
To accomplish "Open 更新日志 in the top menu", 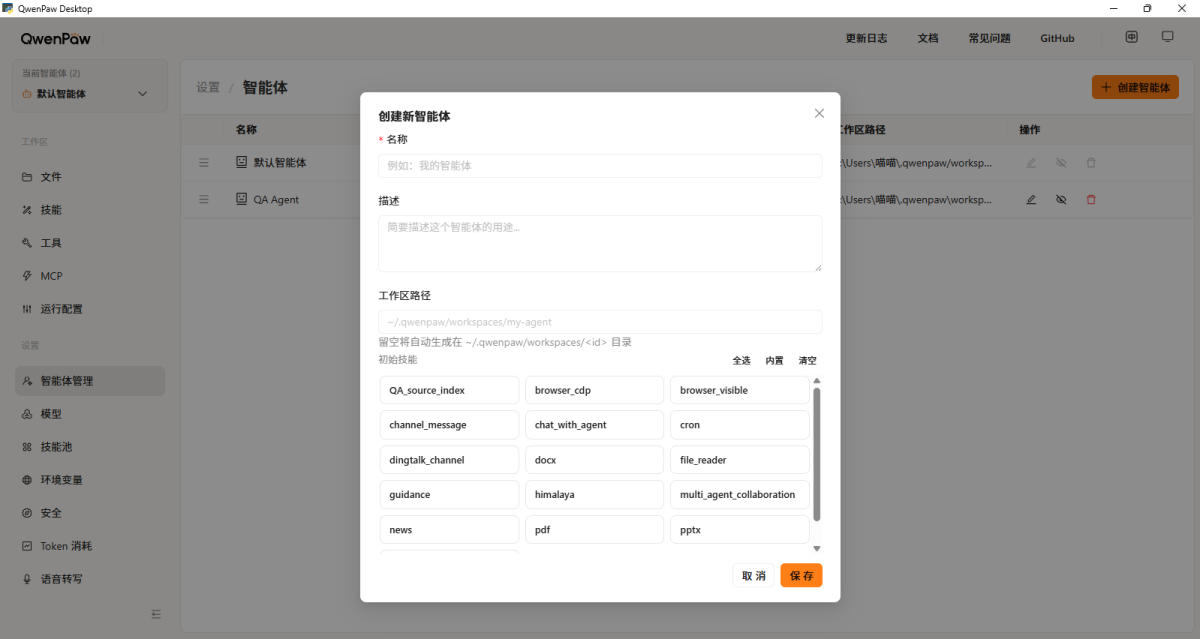I will [x=866, y=38].
